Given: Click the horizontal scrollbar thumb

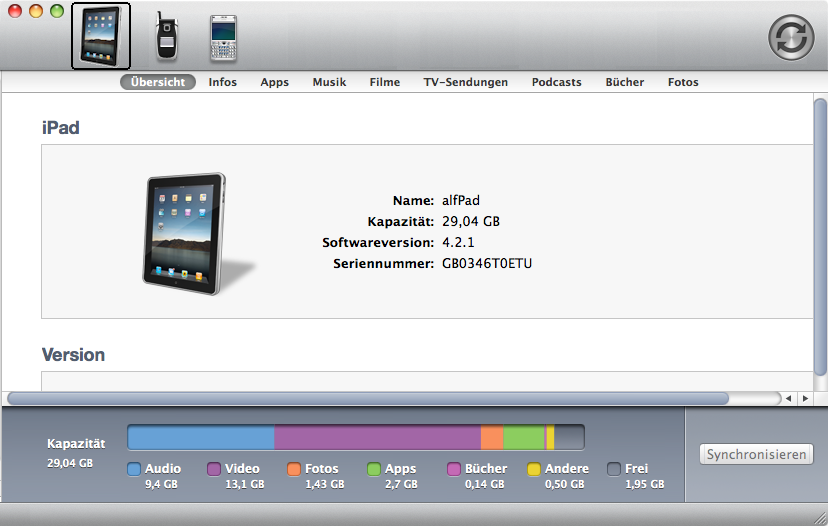Looking at the screenshot, I should click(x=368, y=398).
